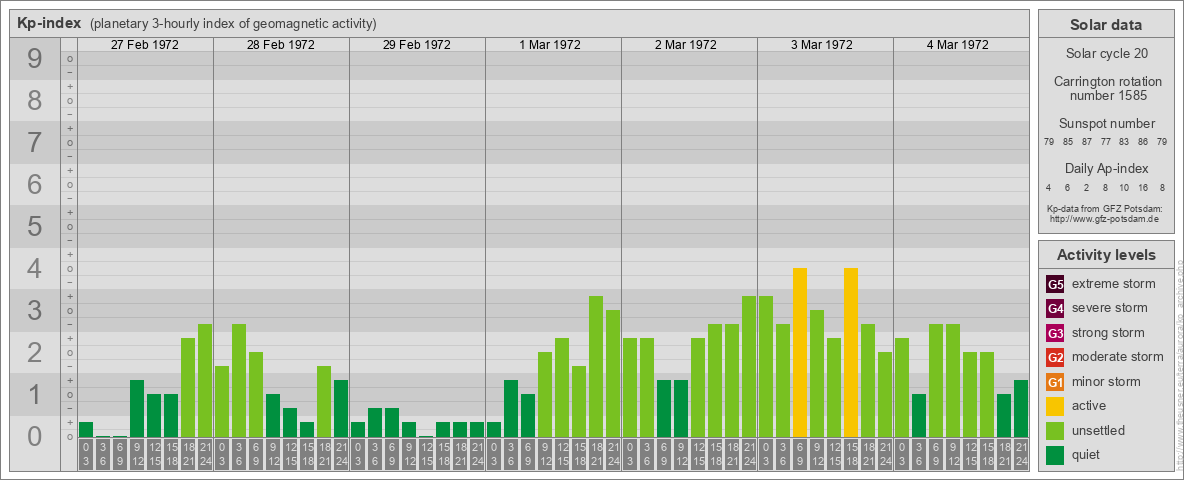Click the moderate storm legend label
The height and width of the screenshot is (480, 1184).
coord(1118,356)
